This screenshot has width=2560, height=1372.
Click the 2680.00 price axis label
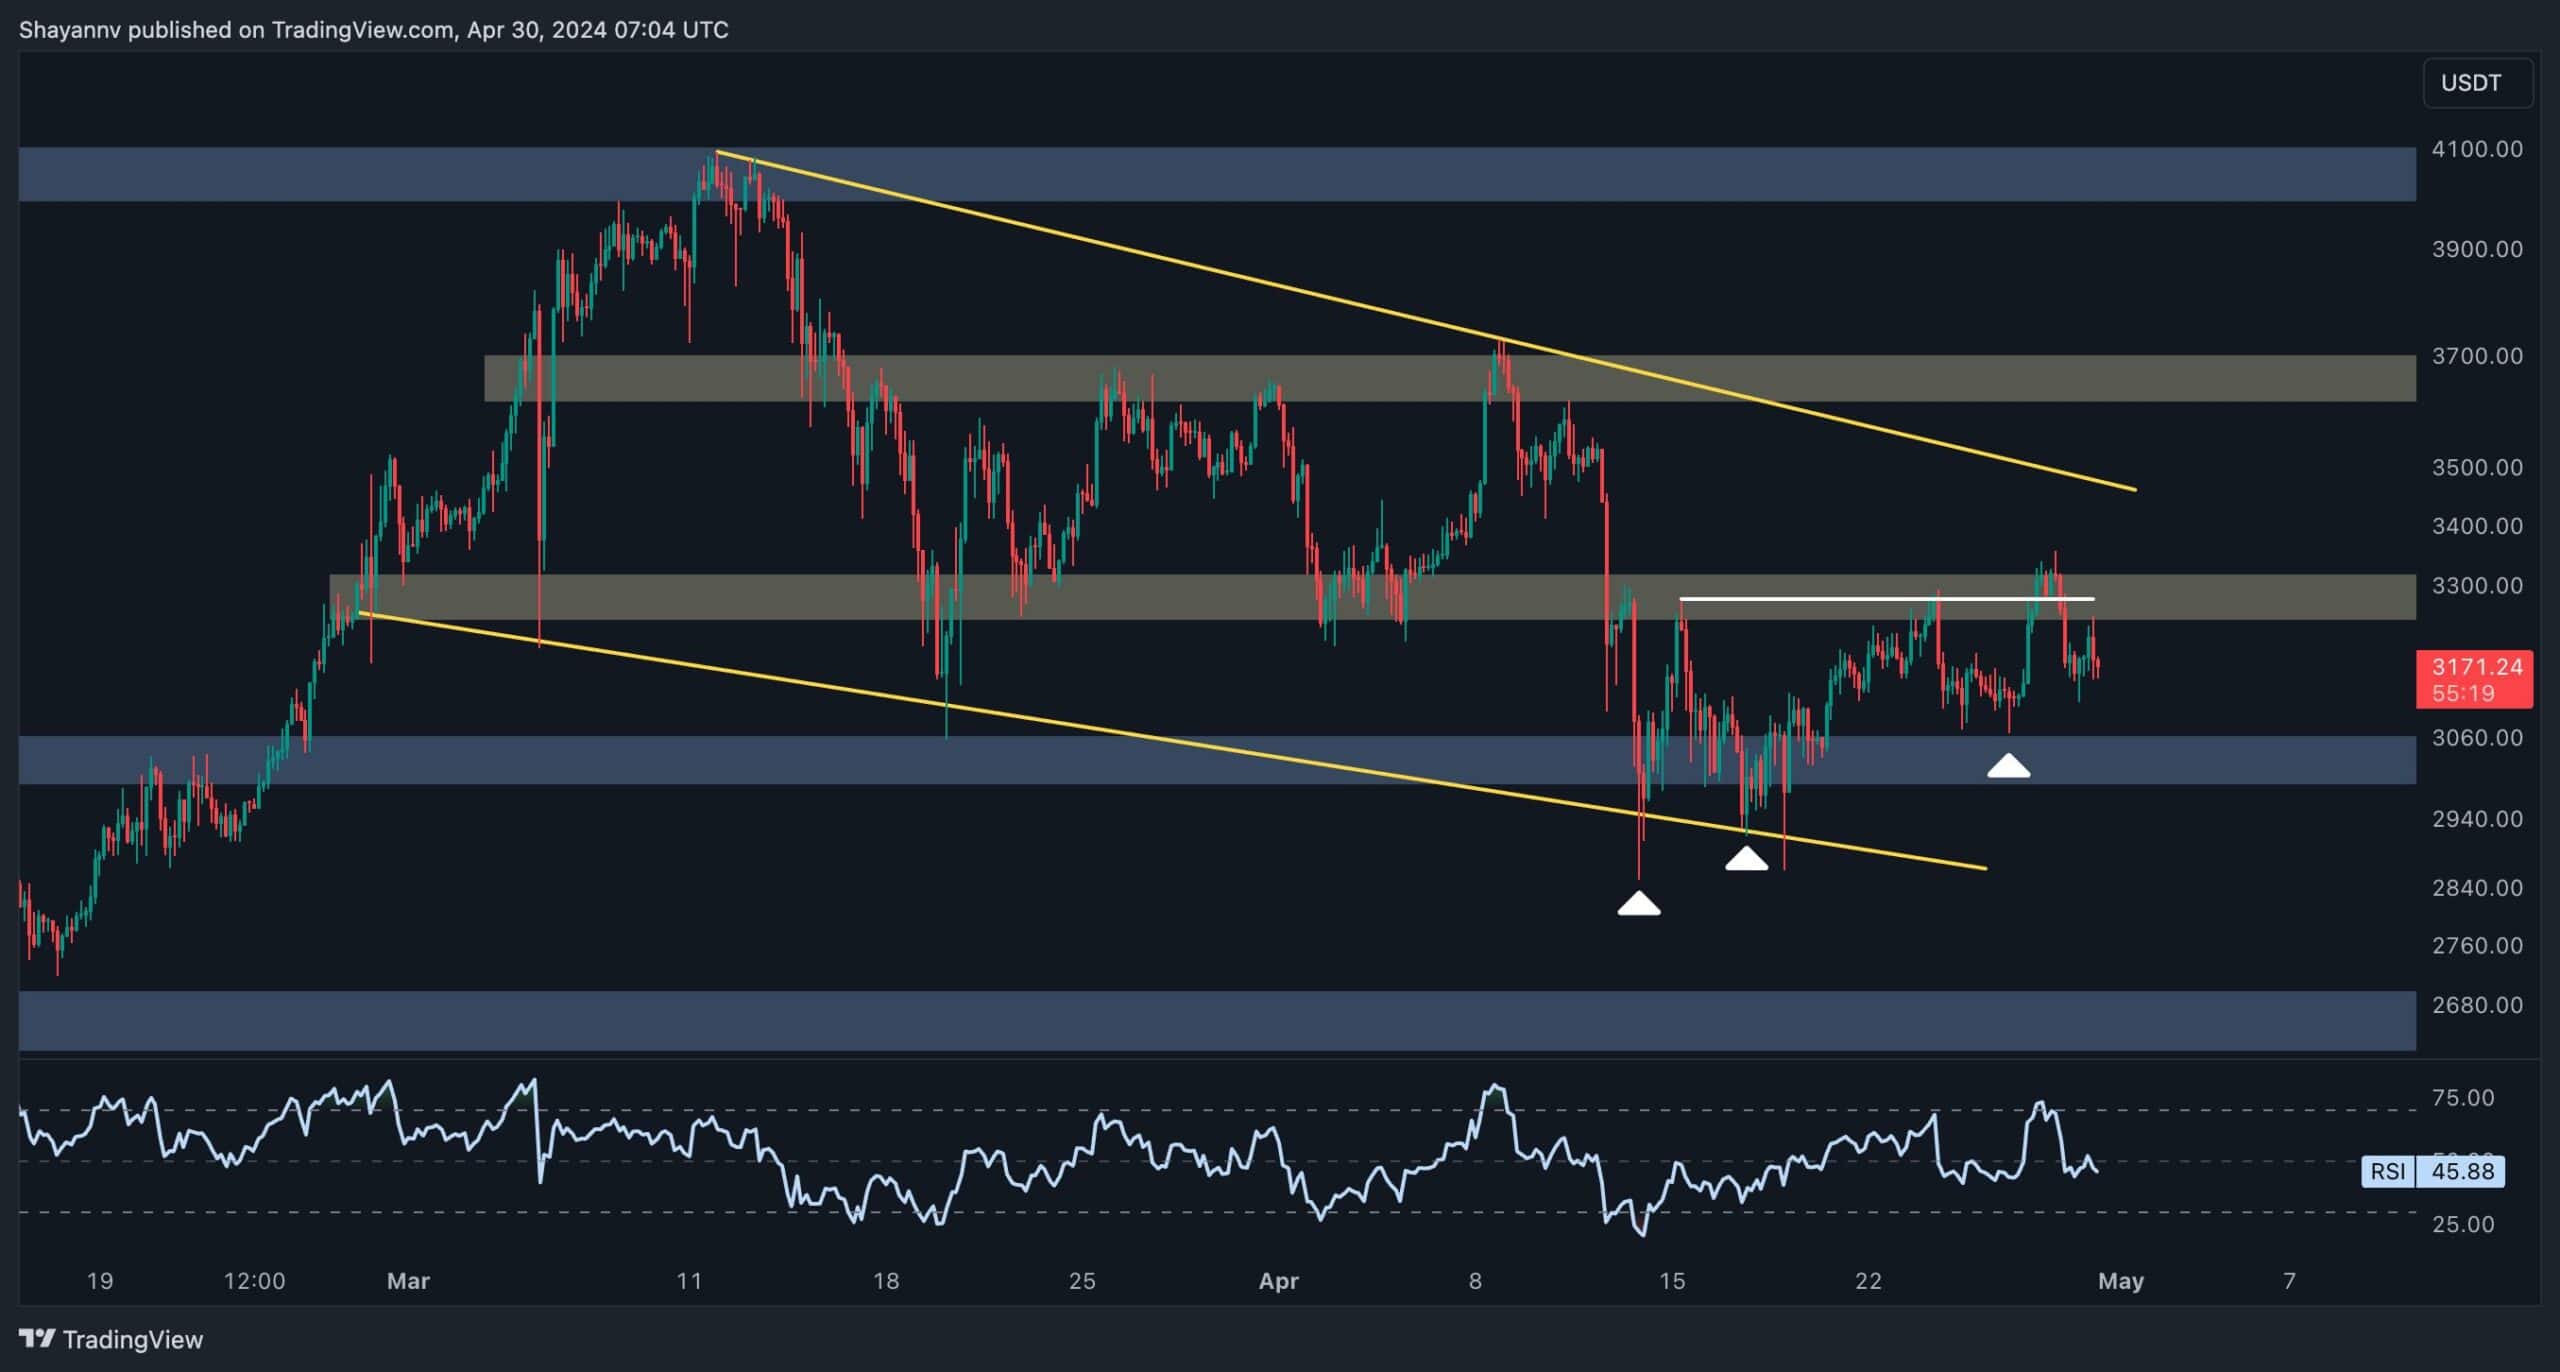coord(2476,1005)
